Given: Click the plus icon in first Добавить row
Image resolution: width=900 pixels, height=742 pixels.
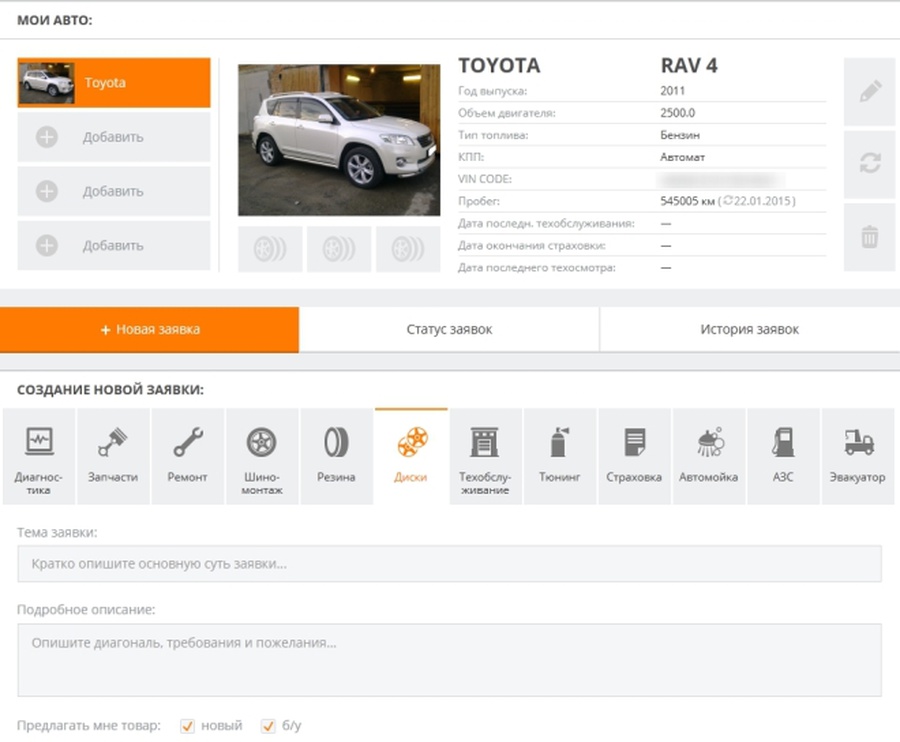Looking at the screenshot, I should click(x=46, y=137).
